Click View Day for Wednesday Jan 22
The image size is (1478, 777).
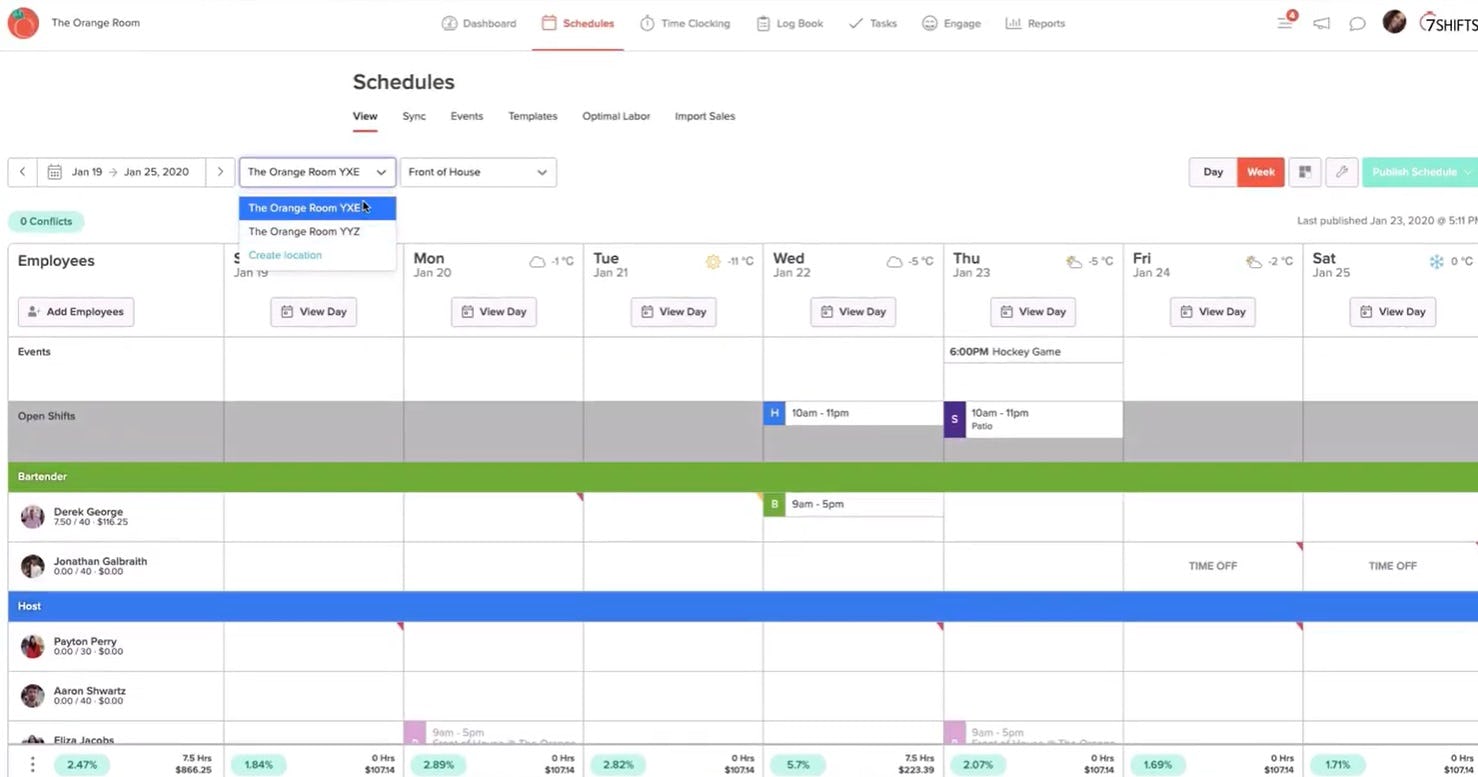(x=853, y=312)
